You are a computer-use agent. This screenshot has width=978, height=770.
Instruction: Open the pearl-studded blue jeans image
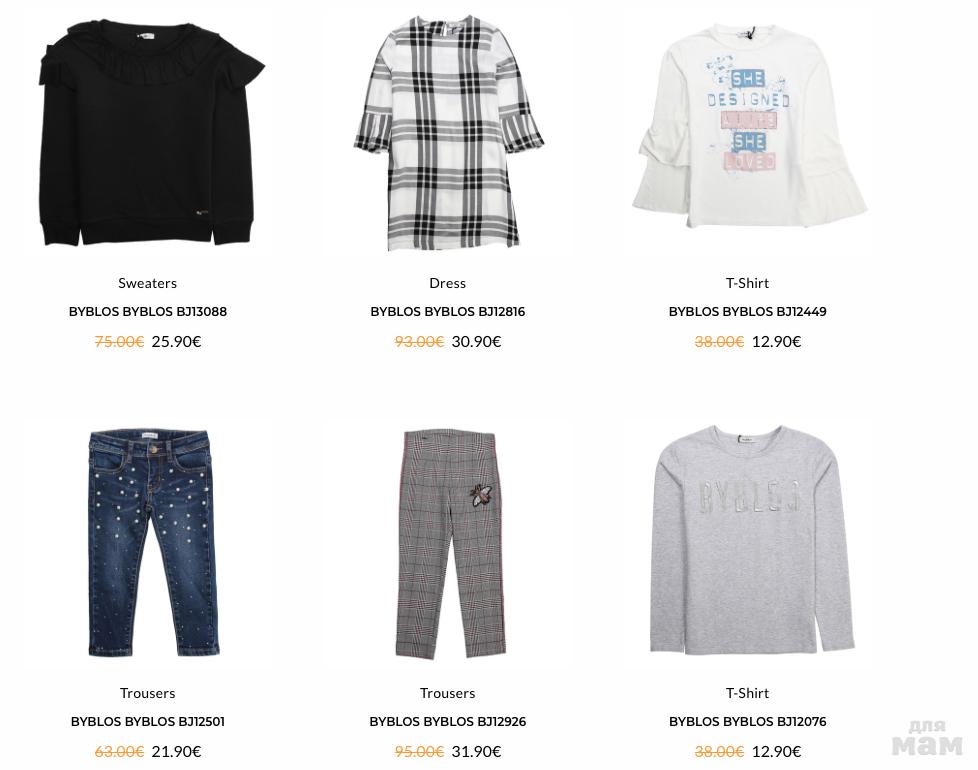click(148, 542)
